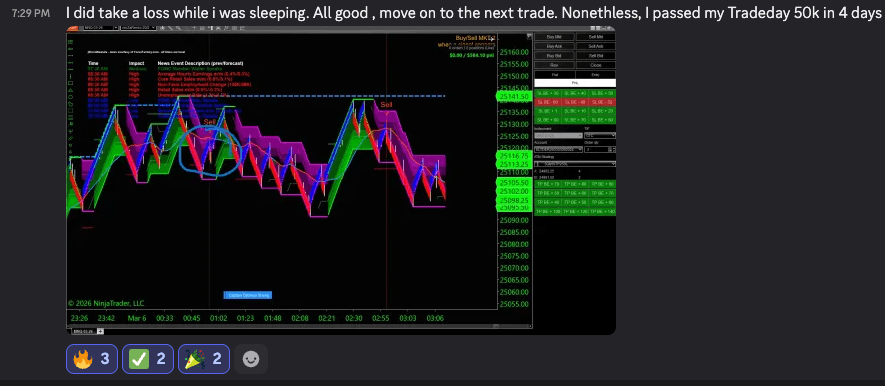885x386 pixels.
Task: Click Sell Mkt button in trading panel
Action: [595, 37]
